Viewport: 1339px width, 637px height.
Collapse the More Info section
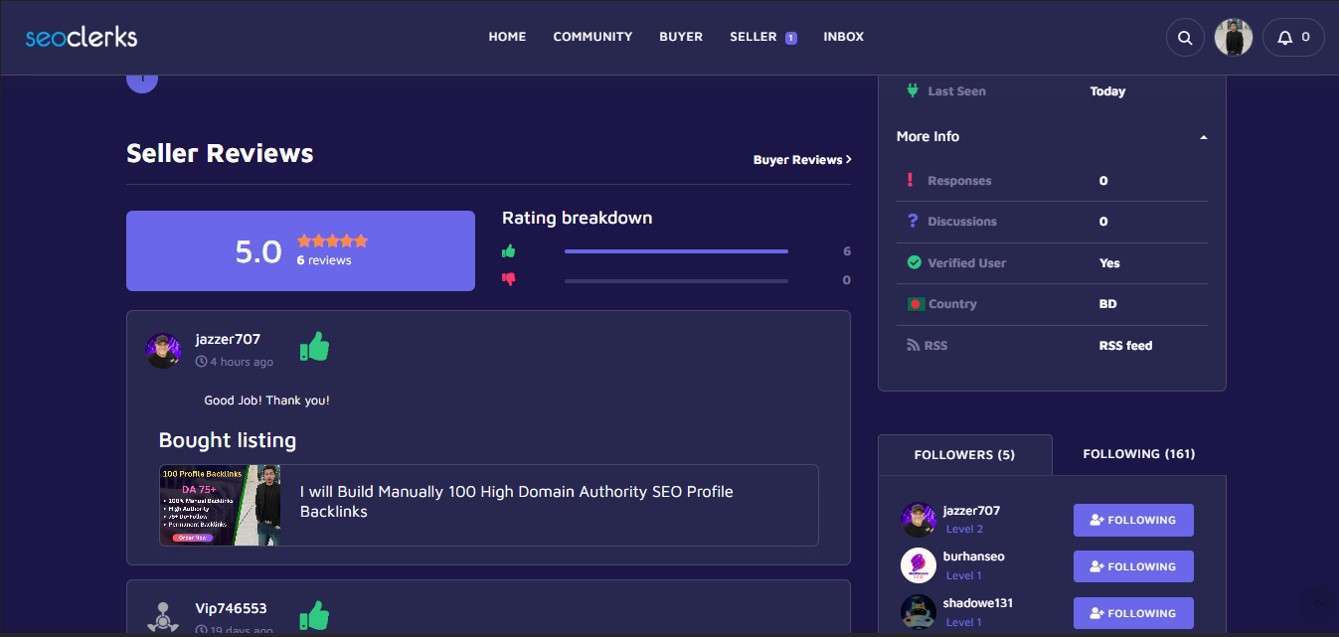[x=1203, y=137]
